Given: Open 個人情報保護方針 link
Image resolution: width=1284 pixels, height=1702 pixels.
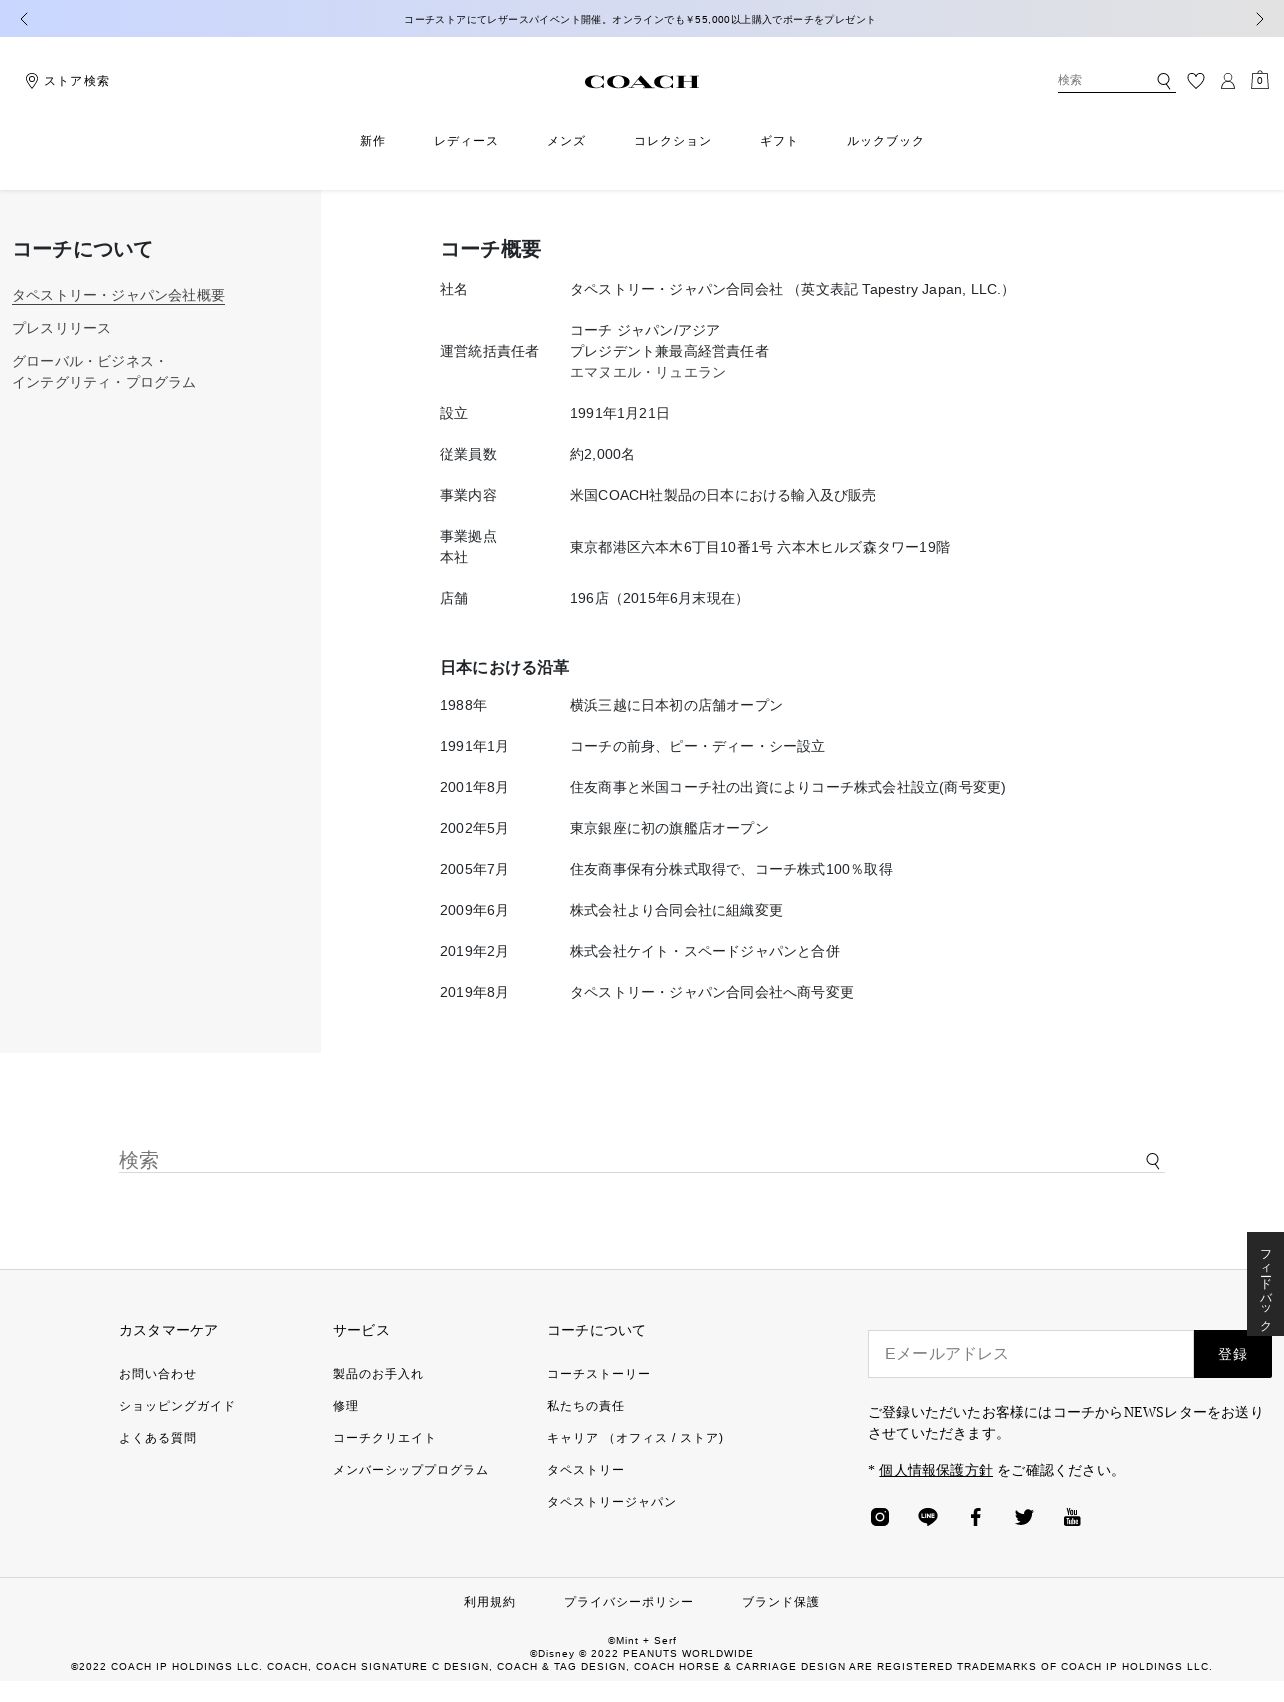Looking at the screenshot, I should [936, 1470].
